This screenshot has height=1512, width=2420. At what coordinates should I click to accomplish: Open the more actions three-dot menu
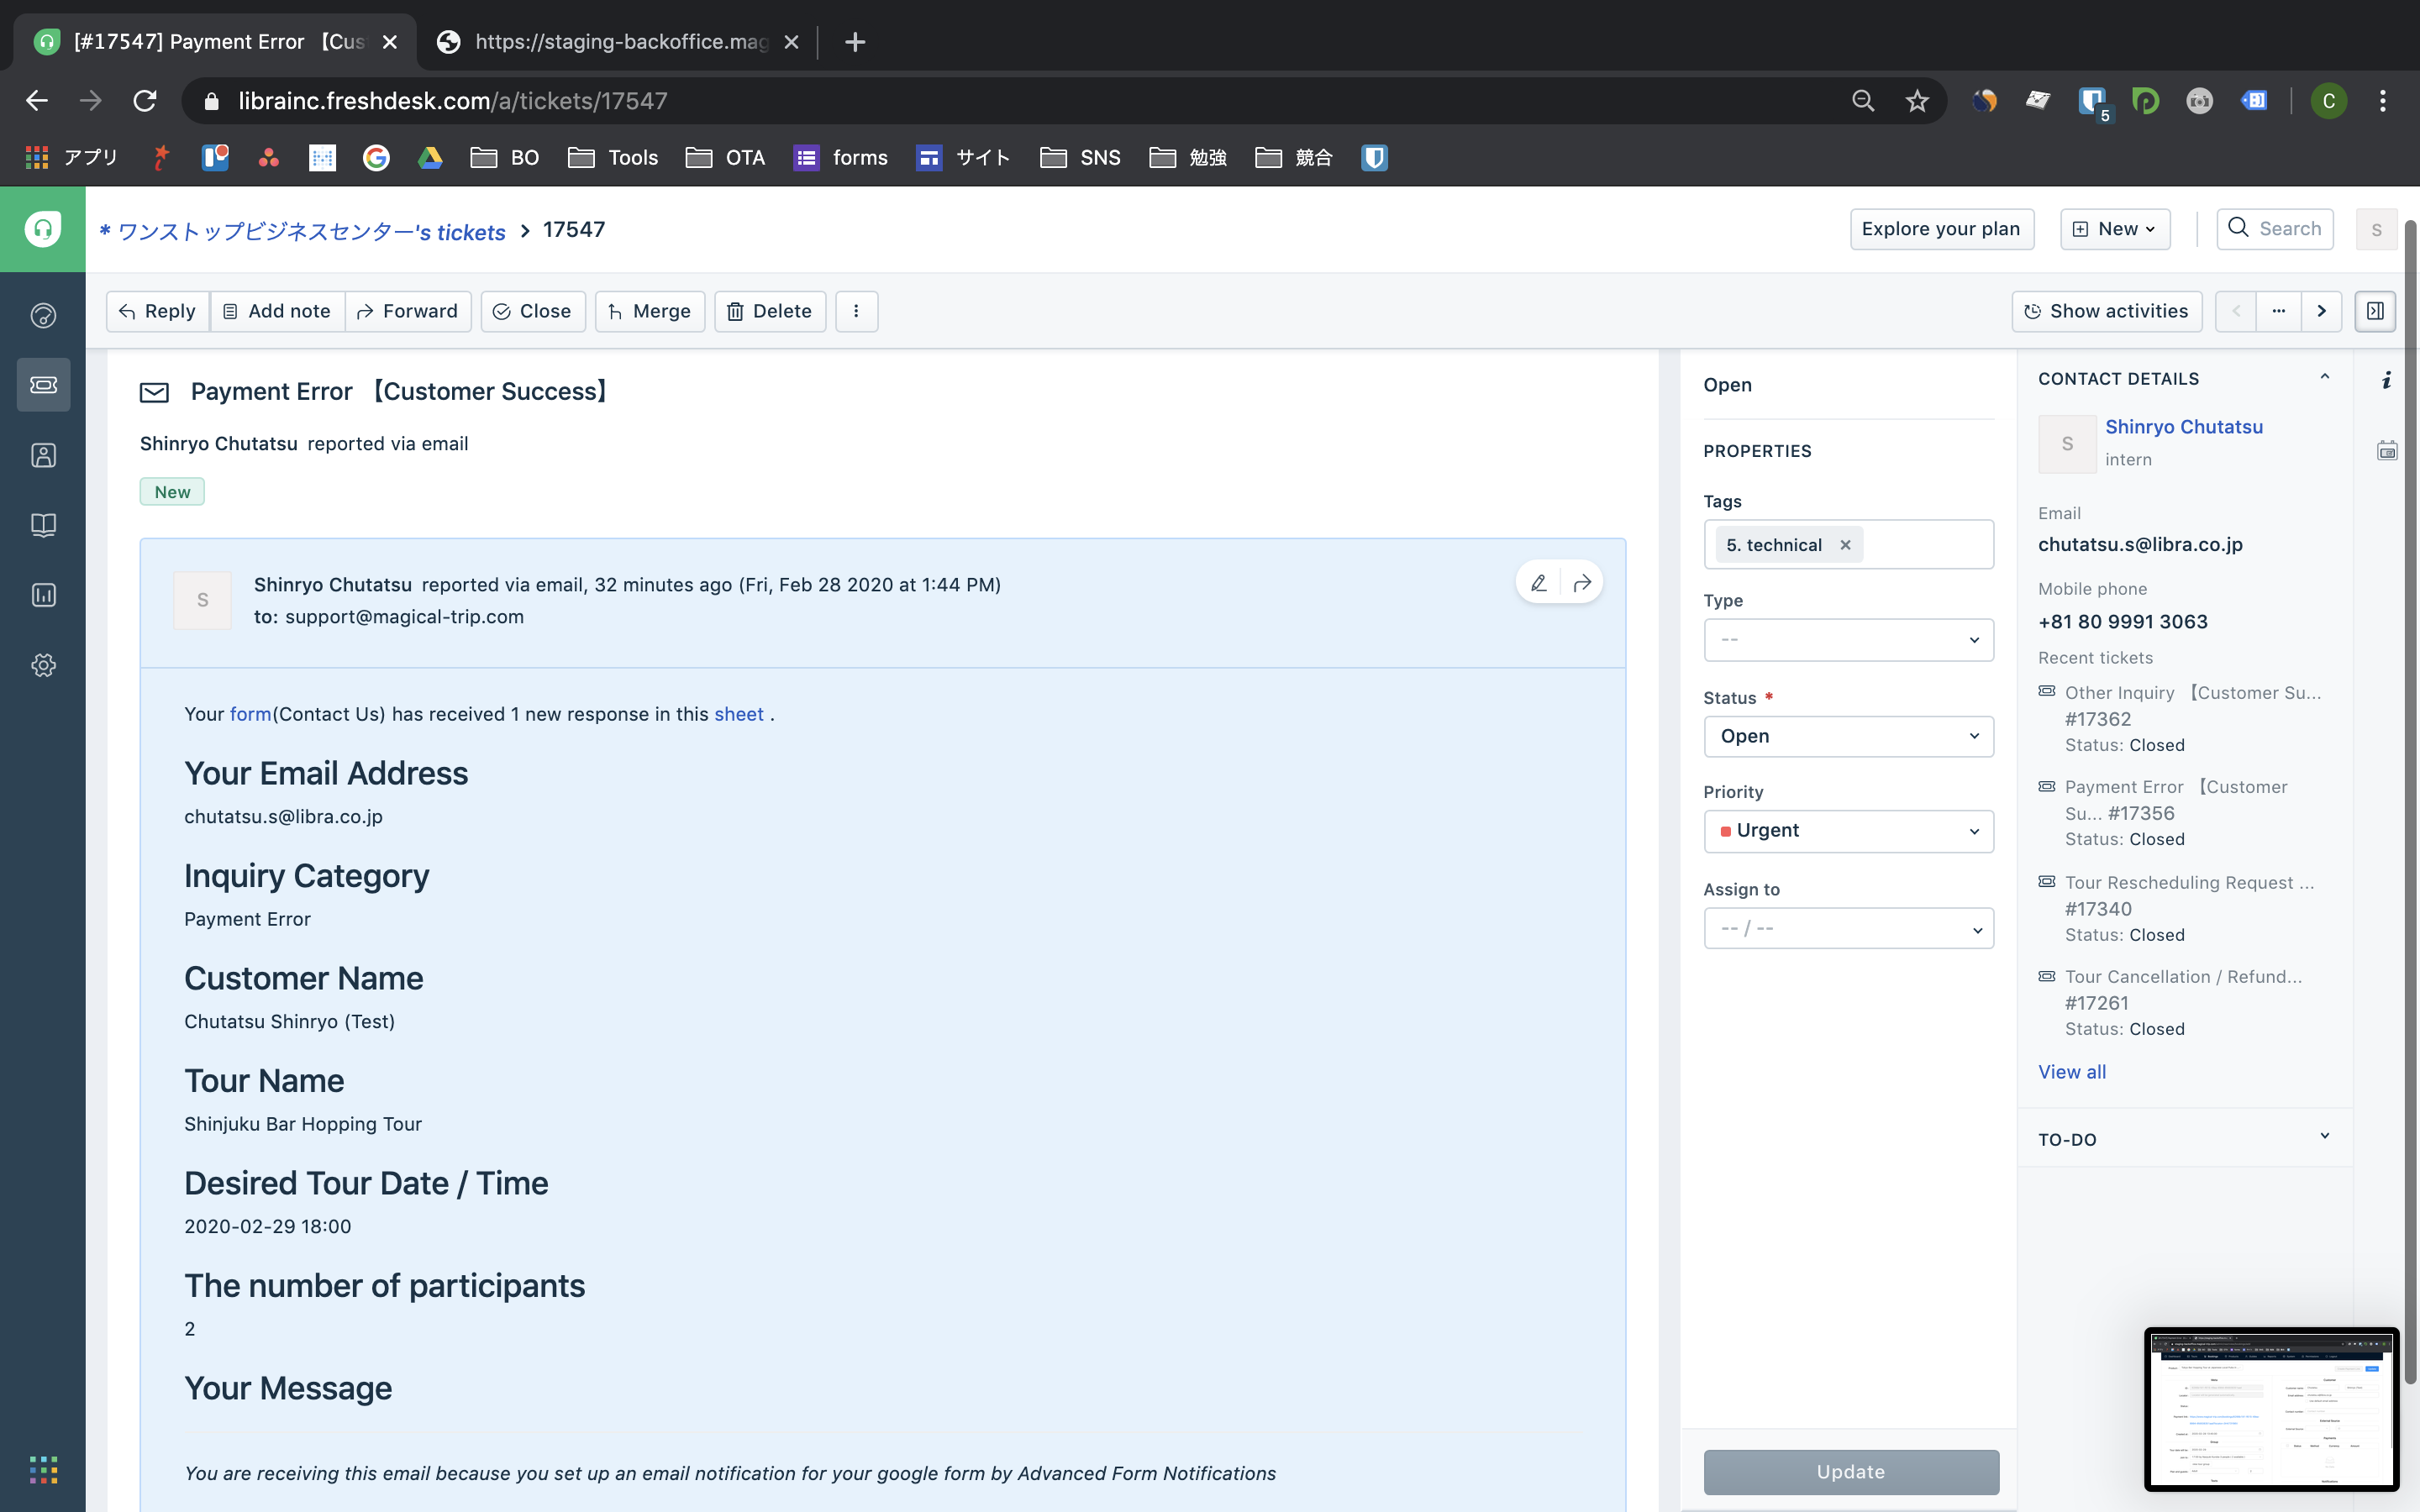click(x=856, y=311)
